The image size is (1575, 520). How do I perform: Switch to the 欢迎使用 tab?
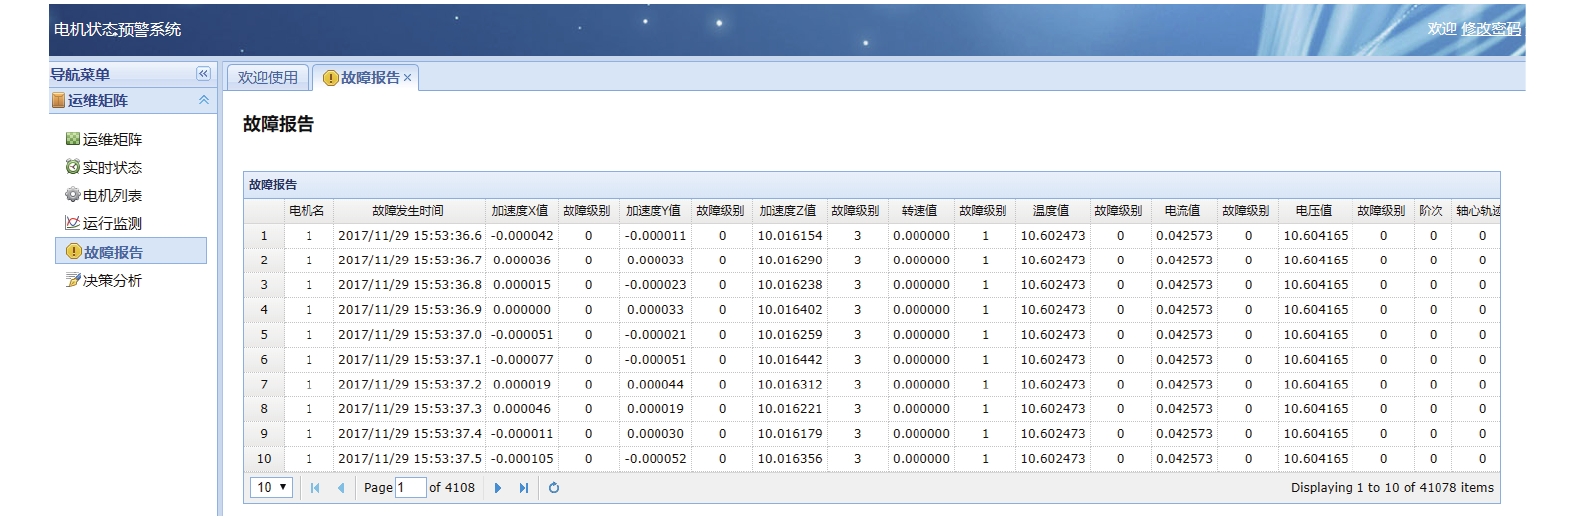(x=268, y=77)
